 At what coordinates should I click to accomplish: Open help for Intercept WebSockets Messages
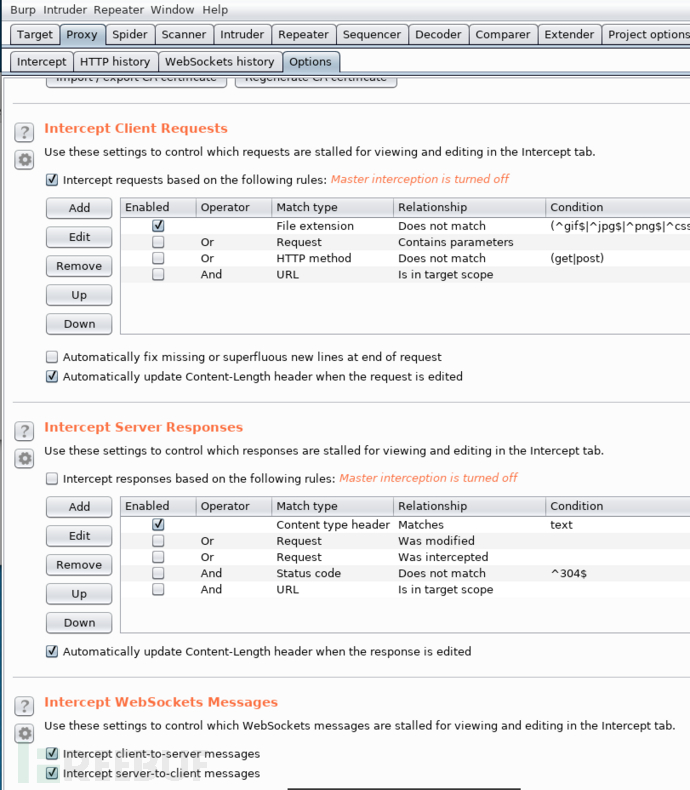[x=24, y=706]
